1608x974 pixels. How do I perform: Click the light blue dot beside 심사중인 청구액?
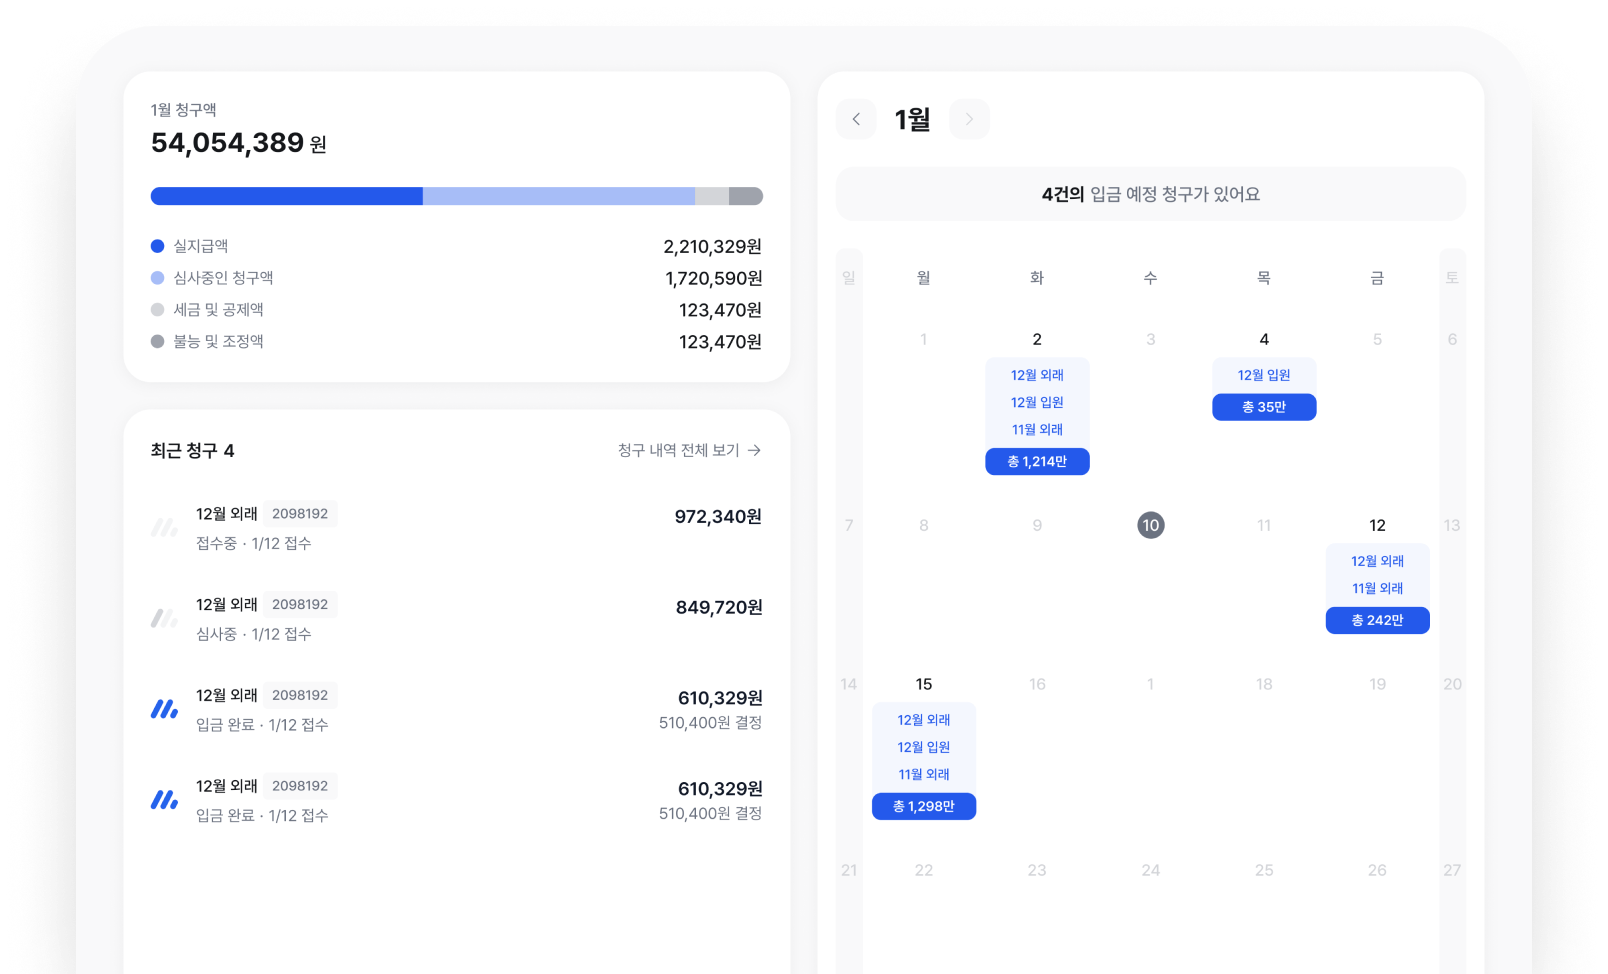tap(157, 278)
